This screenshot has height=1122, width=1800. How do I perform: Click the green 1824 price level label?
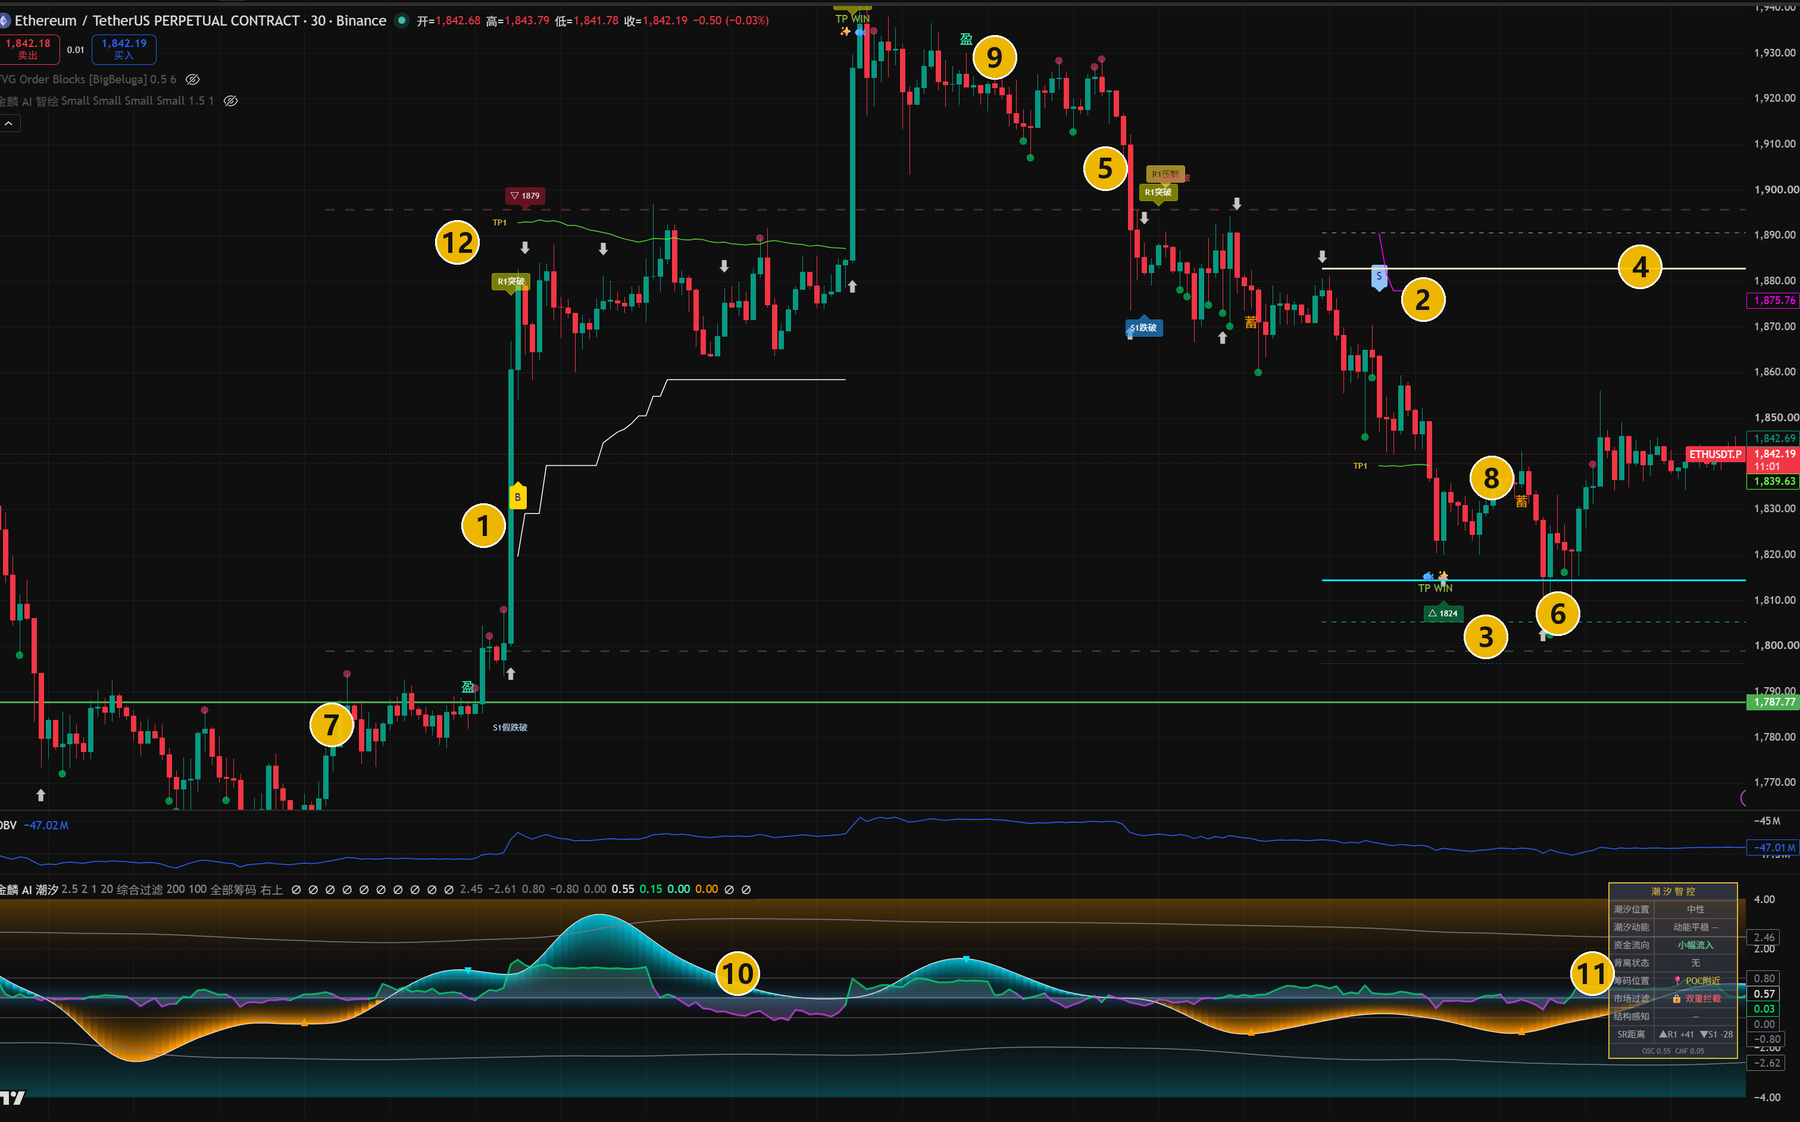1443,613
